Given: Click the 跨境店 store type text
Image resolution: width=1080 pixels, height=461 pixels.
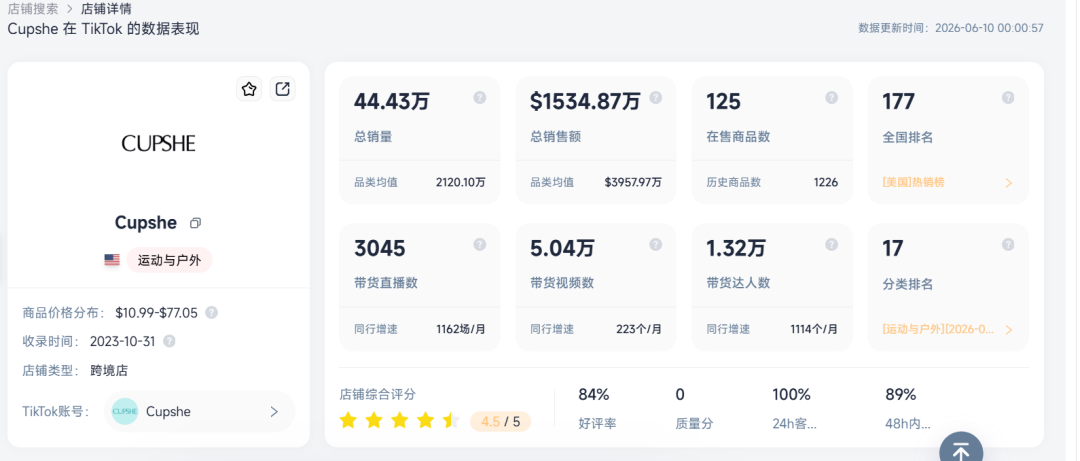Looking at the screenshot, I should [109, 371].
